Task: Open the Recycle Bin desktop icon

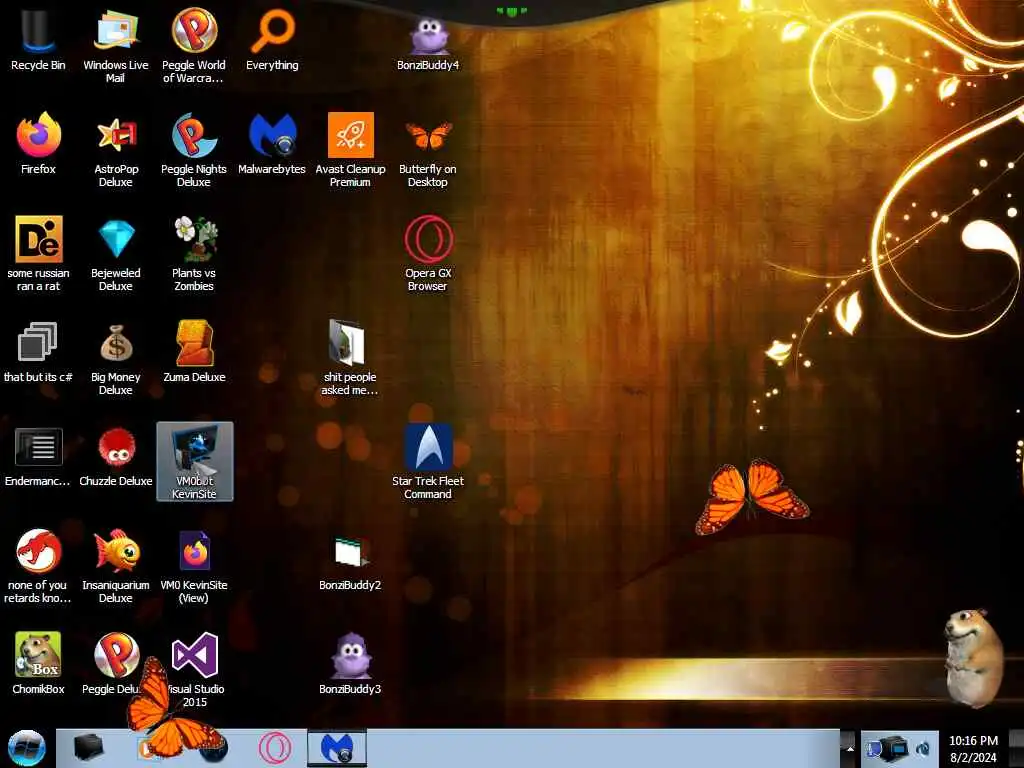Action: pyautogui.click(x=38, y=39)
